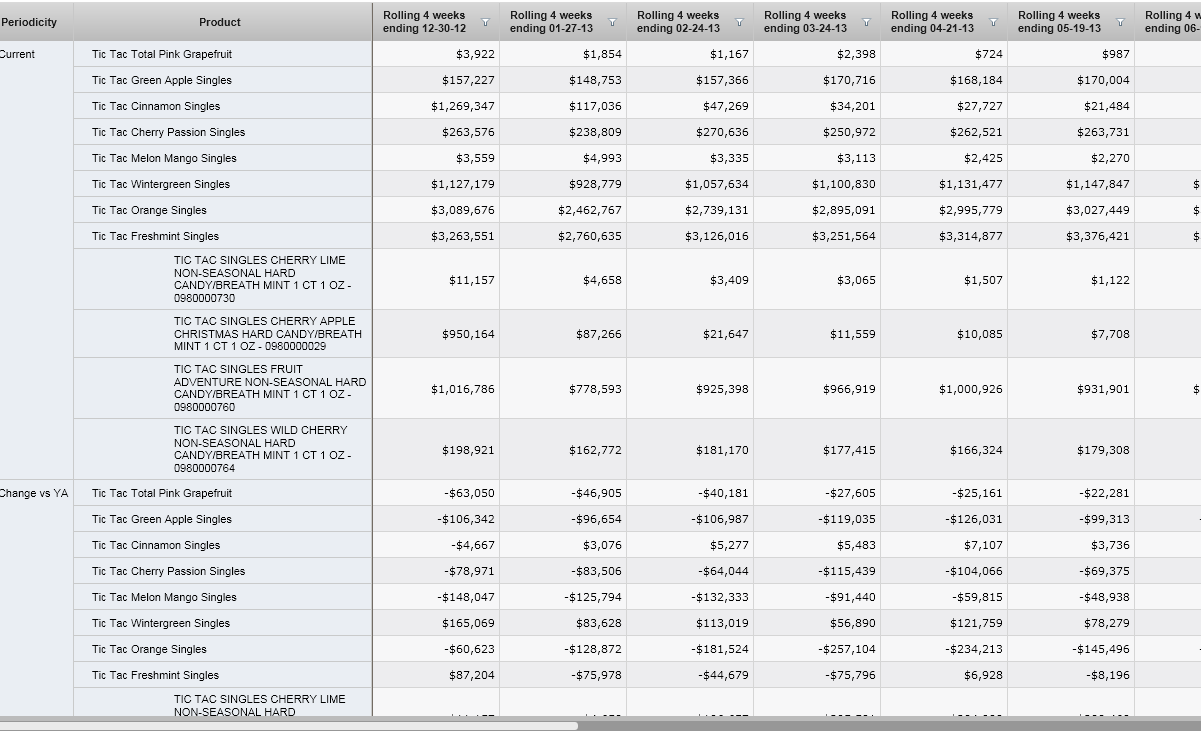Open filter for column ending 12-30-12

(x=486, y=22)
